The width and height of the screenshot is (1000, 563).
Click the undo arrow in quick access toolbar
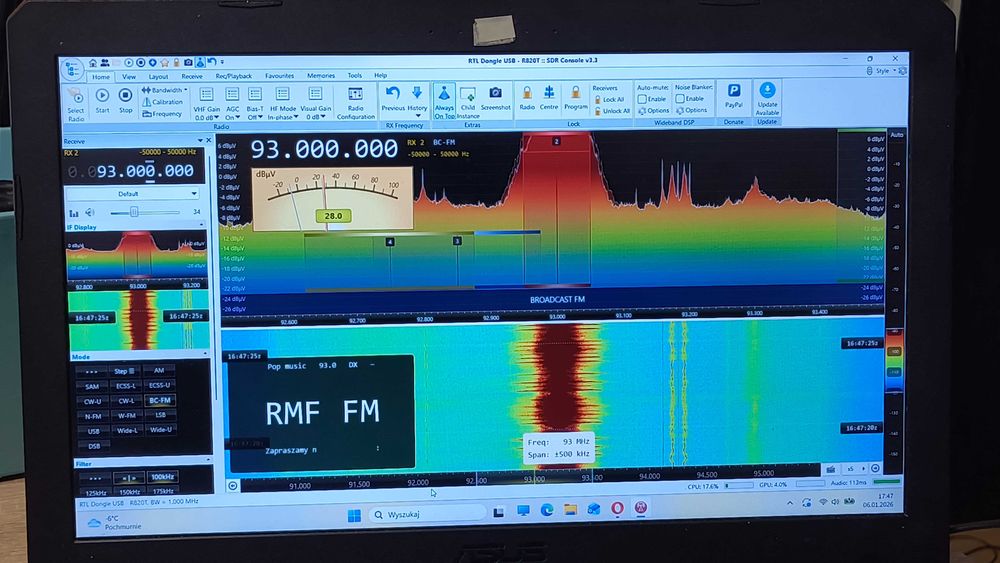click(212, 62)
